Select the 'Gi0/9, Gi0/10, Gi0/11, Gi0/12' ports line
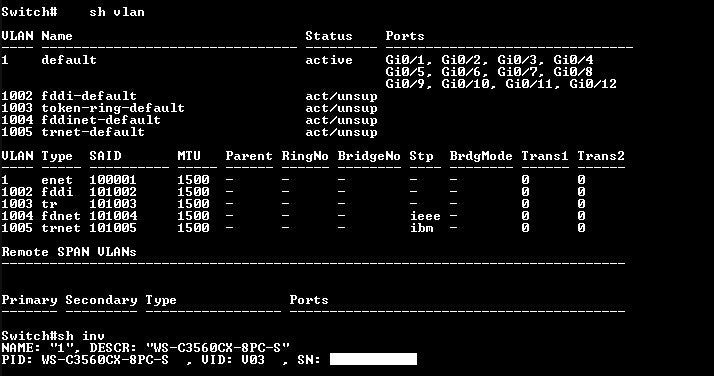This screenshot has width=714, height=376. point(501,84)
